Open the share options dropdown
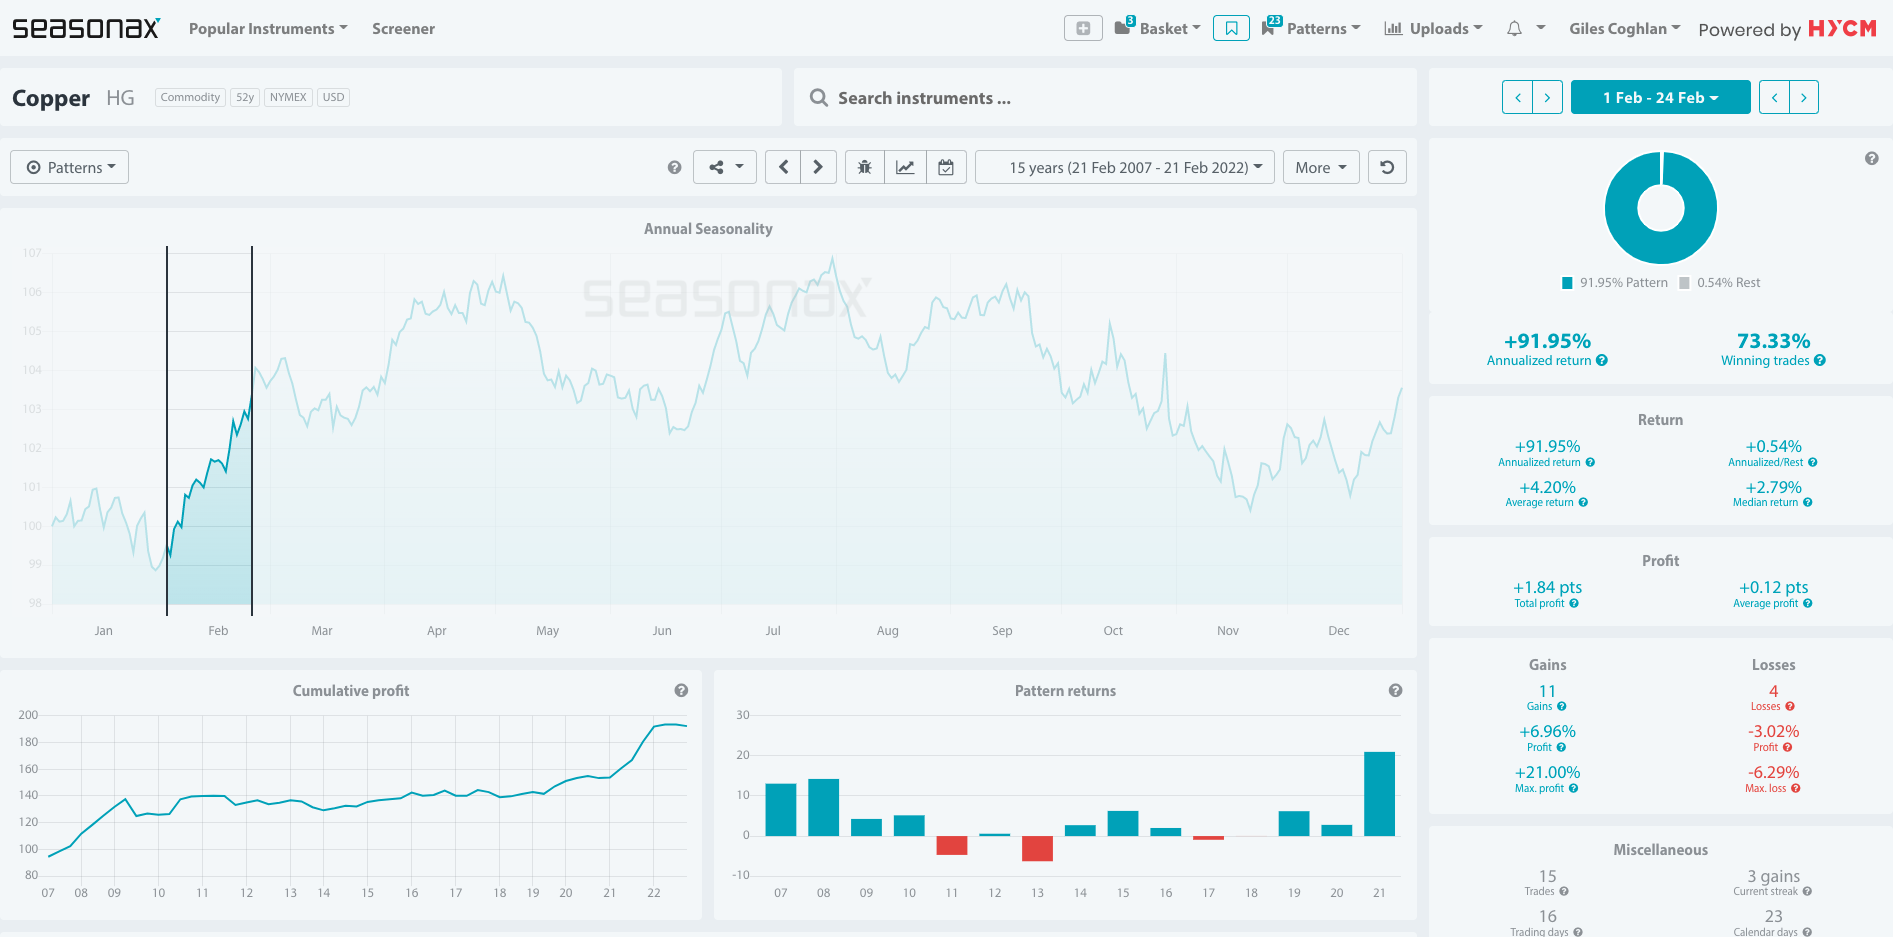The width and height of the screenshot is (1893, 937). click(x=727, y=167)
